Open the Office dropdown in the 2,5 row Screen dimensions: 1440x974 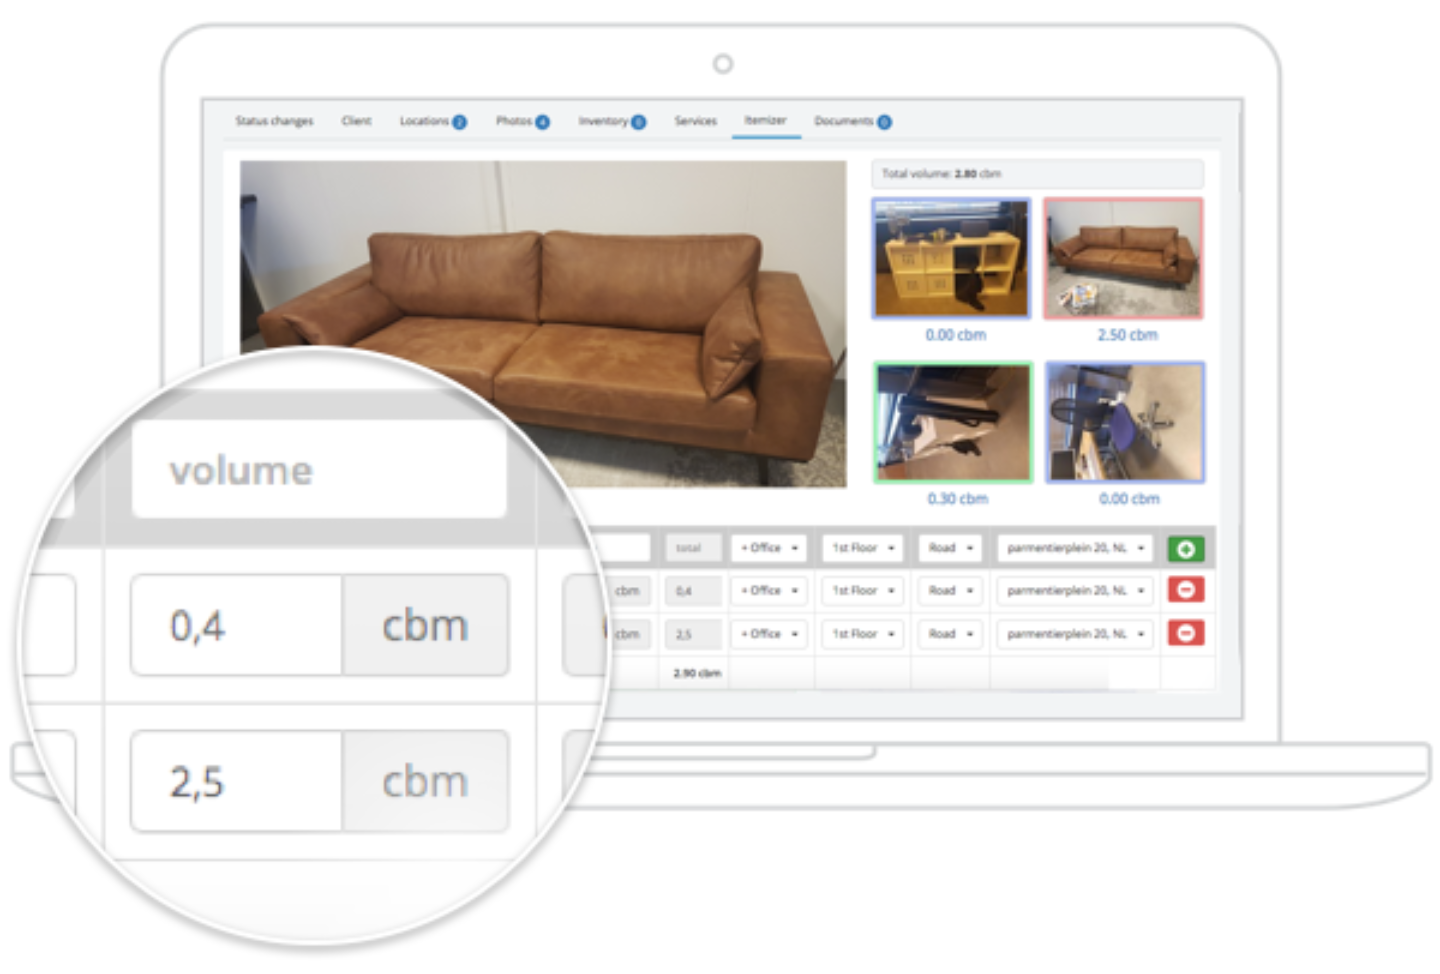pyautogui.click(x=768, y=634)
